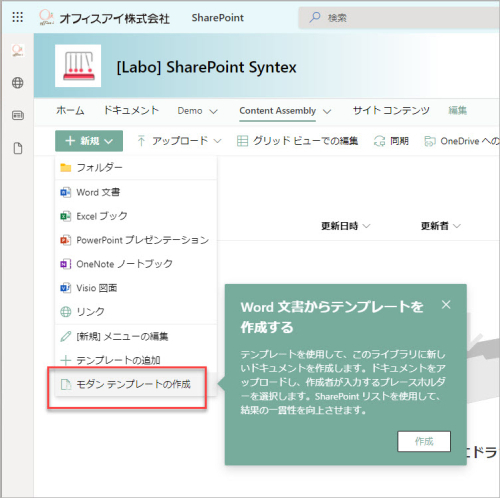Select Excel ブック from the new menu

pyautogui.click(x=136, y=216)
